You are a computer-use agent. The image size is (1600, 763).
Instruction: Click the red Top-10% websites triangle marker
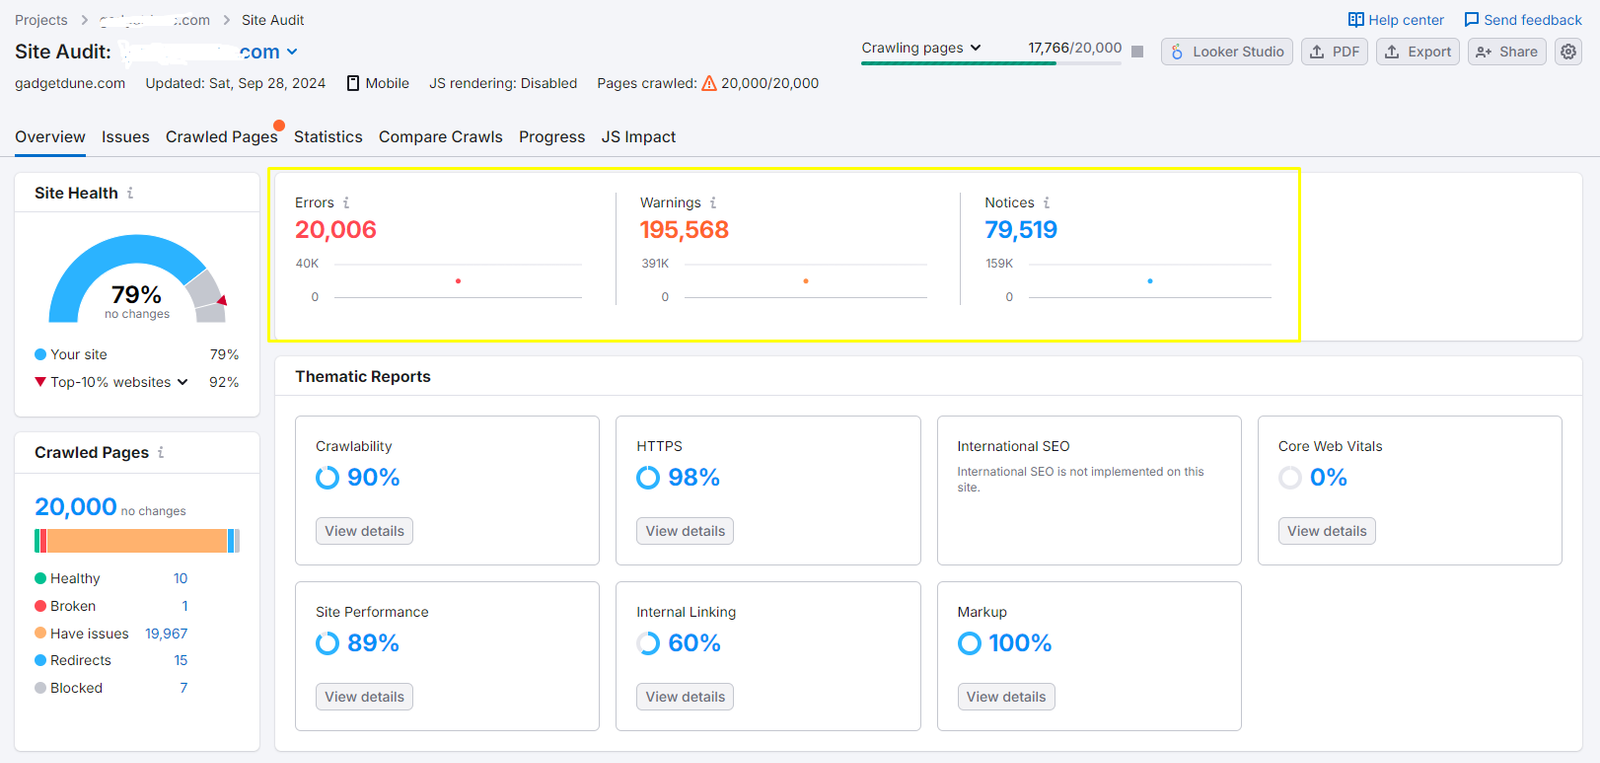pos(40,382)
